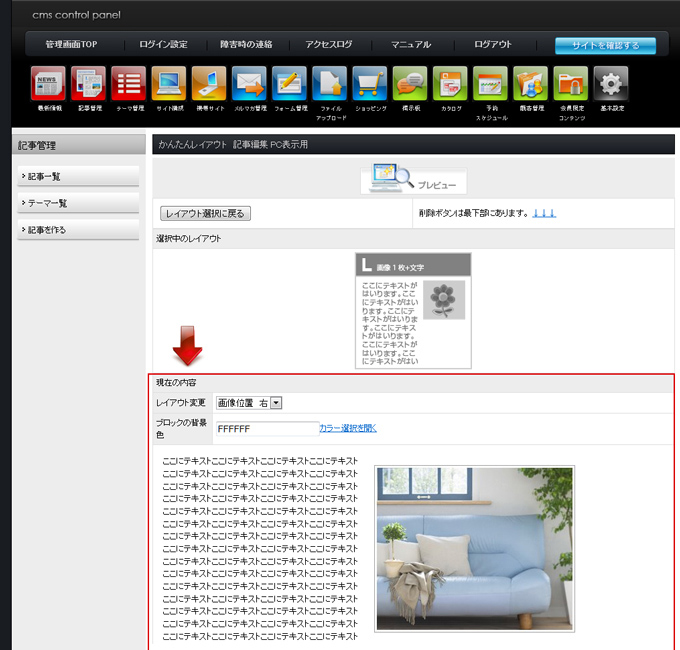Click the FFFFFF background color field
This screenshot has height=650, width=680.
pos(266,429)
